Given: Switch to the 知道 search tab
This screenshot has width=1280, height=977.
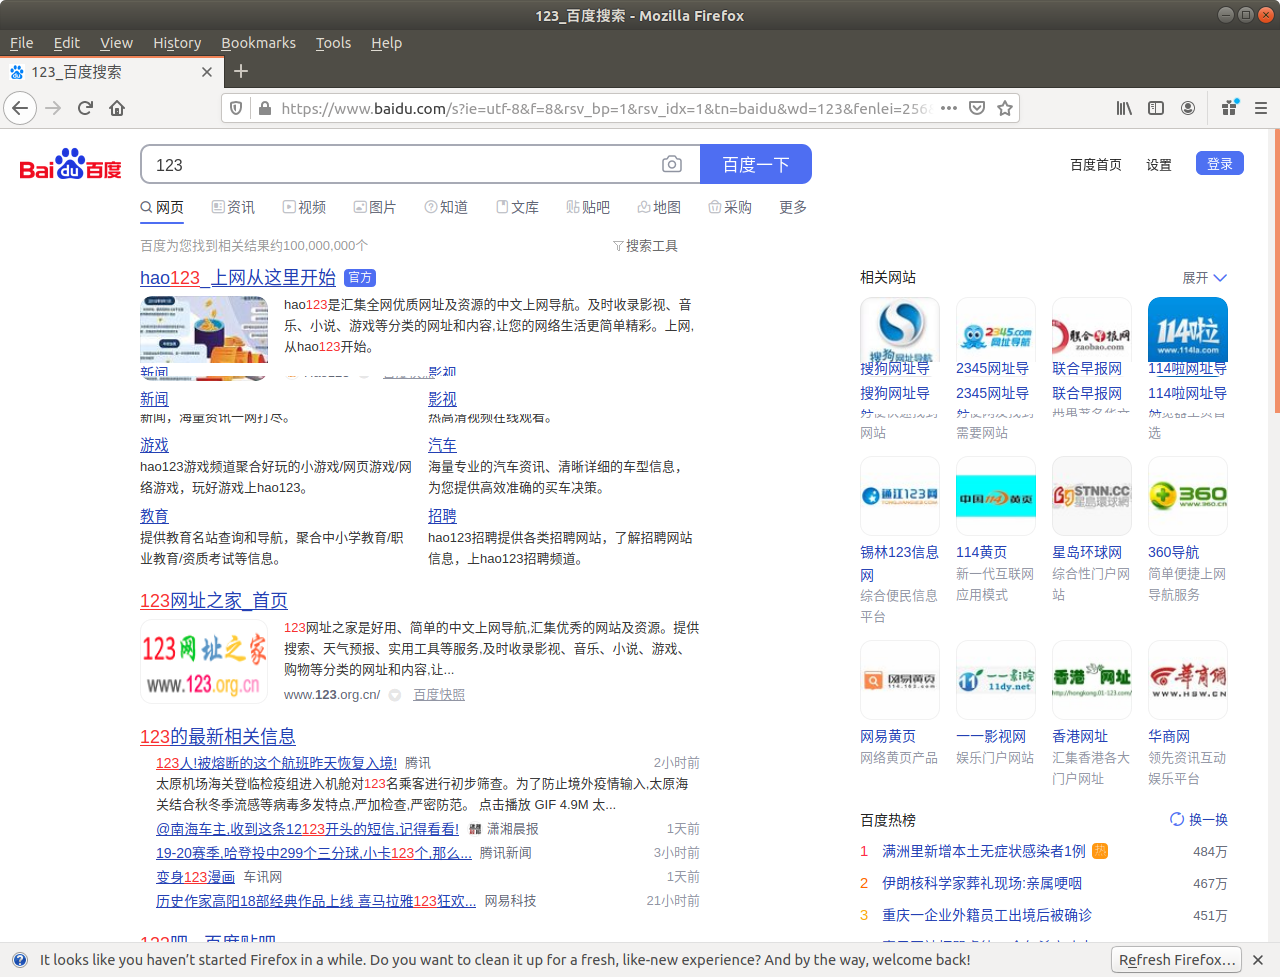Looking at the screenshot, I should coord(446,207).
